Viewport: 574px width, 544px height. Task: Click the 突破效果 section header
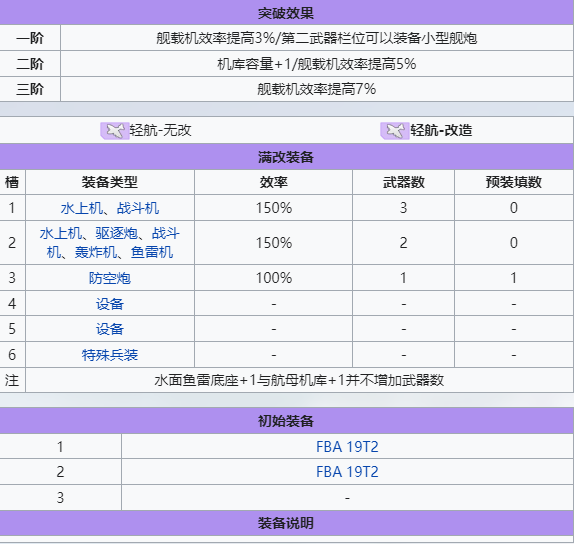286,13
